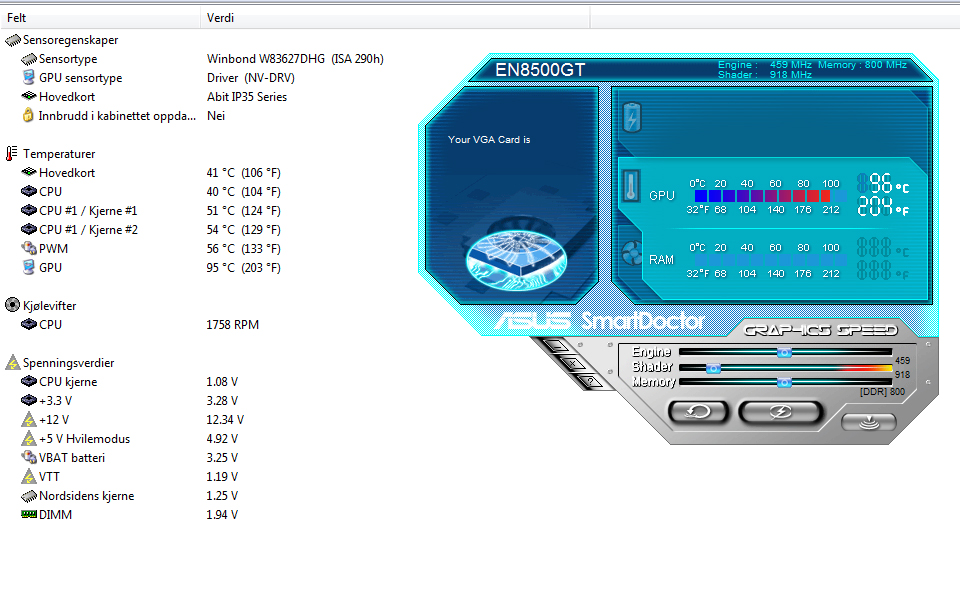Click the Sensoregenskaper section icon
The height and width of the screenshot is (607, 960).
click(x=13, y=40)
